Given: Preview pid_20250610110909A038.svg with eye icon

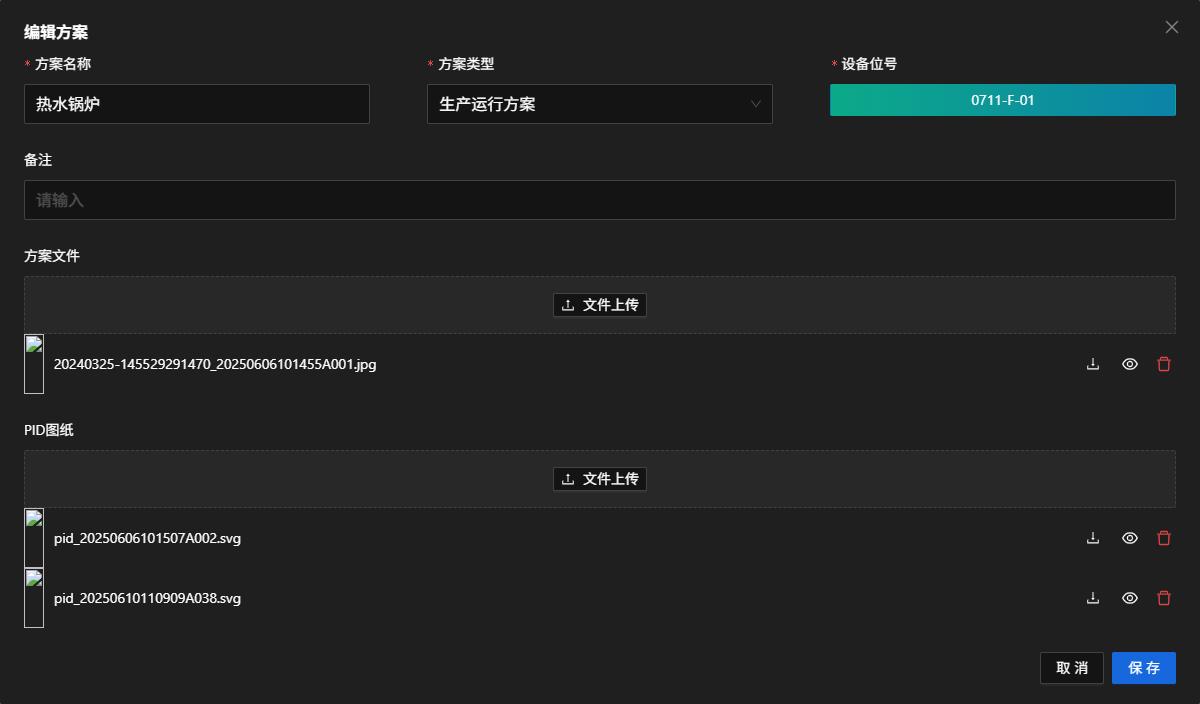Looking at the screenshot, I should click(1130, 598).
